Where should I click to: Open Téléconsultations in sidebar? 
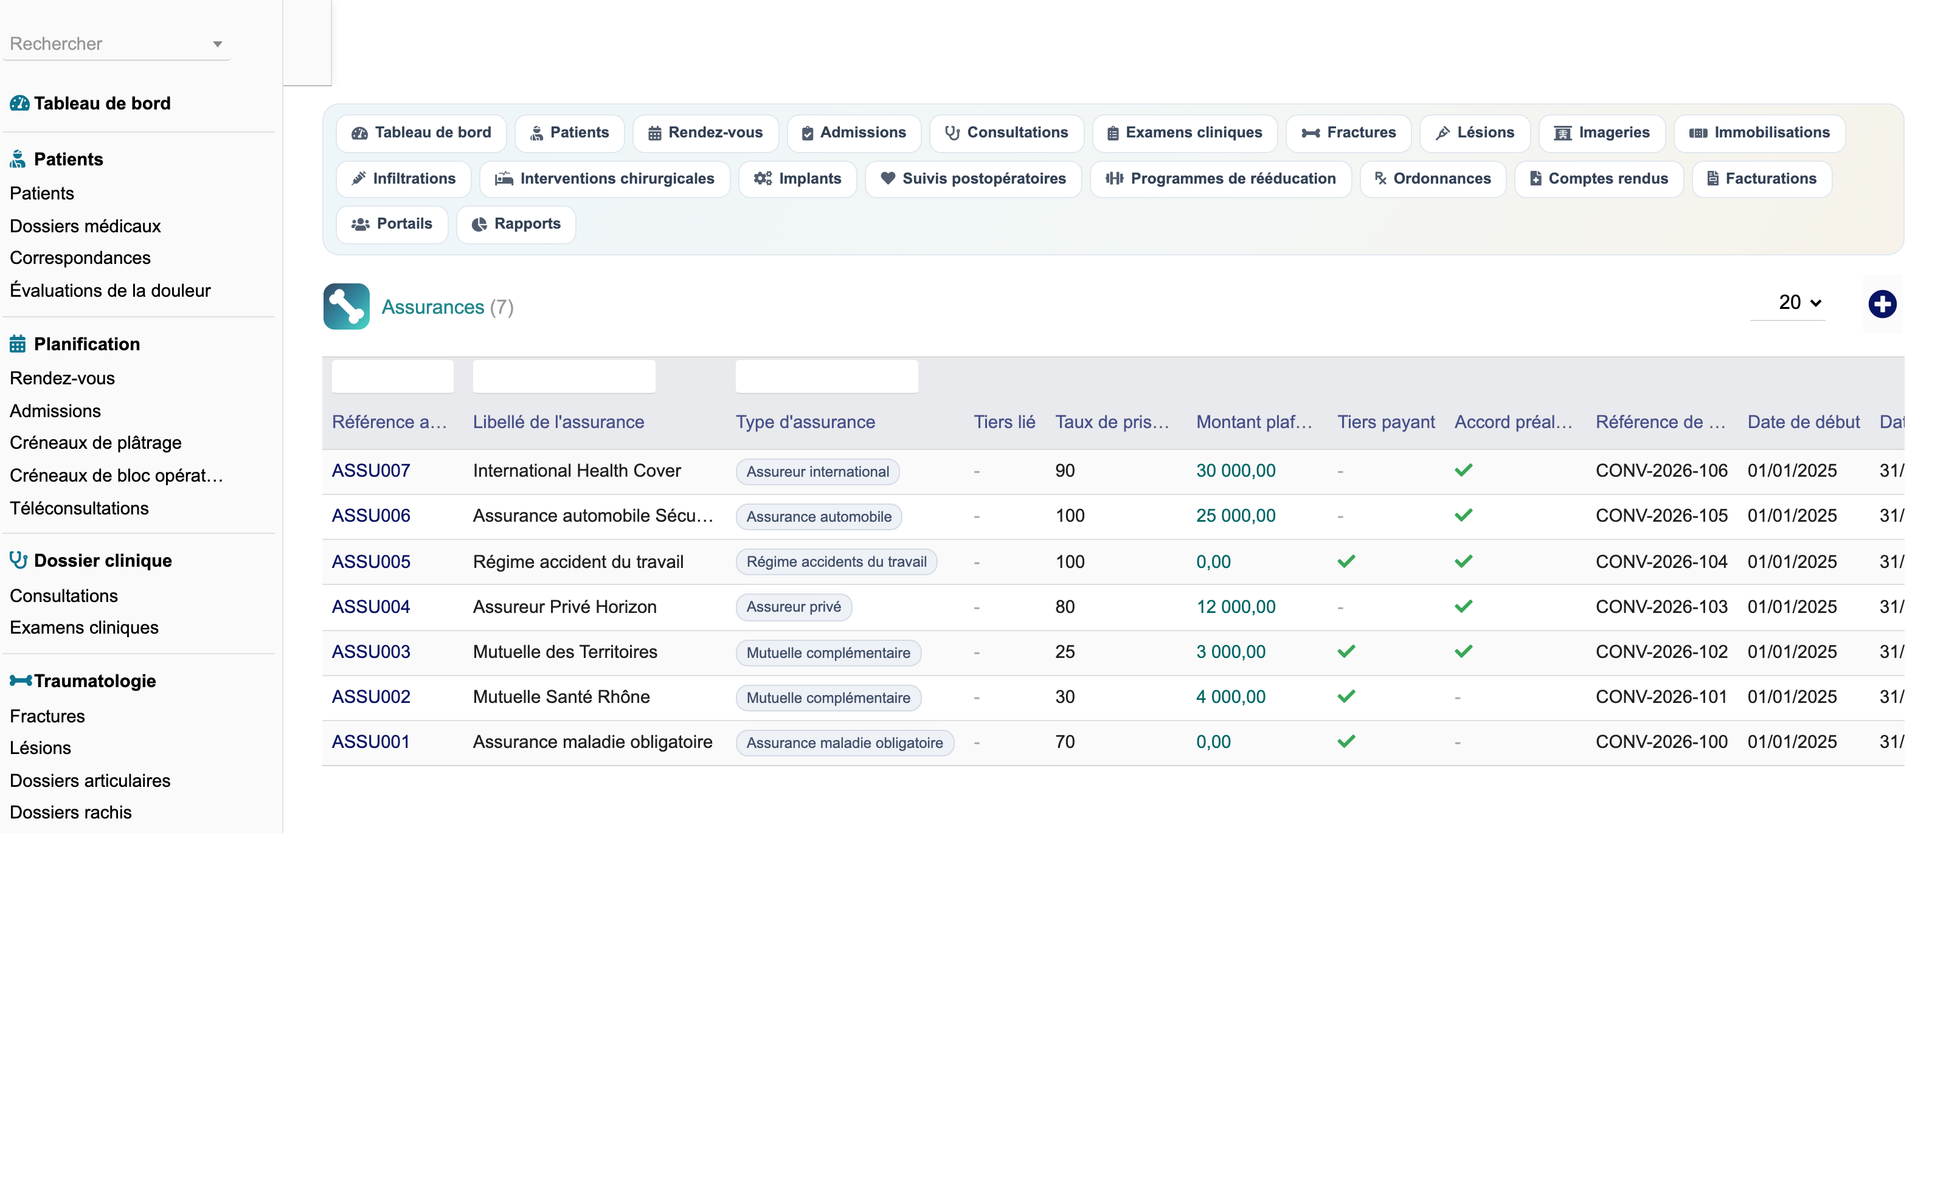(x=79, y=508)
